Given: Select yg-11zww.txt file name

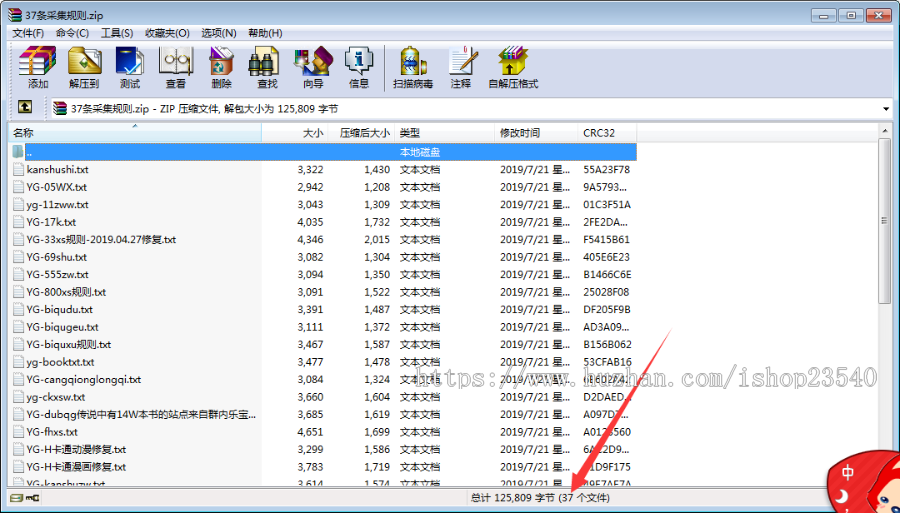Looking at the screenshot, I should pyautogui.click(x=57, y=204).
